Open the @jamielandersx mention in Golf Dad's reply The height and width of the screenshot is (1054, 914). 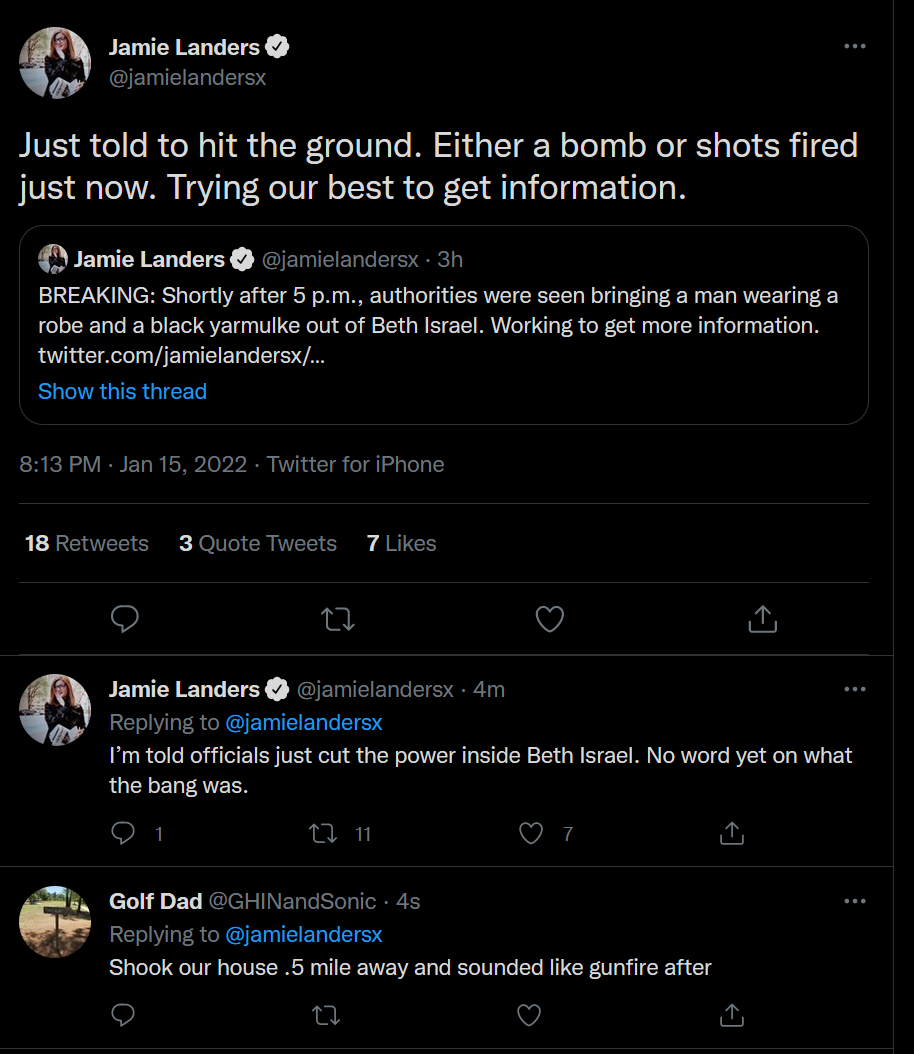pyautogui.click(x=303, y=934)
